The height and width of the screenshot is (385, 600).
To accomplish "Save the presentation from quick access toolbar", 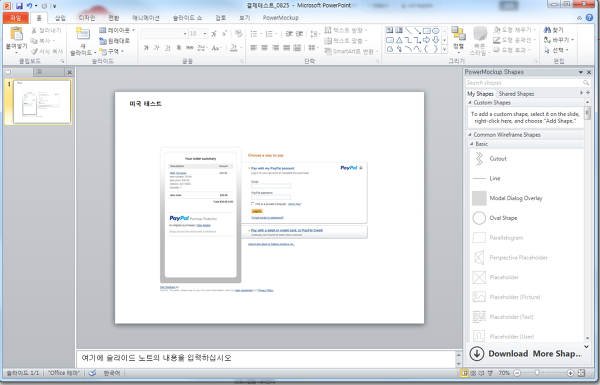I will pyautogui.click(x=19, y=6).
